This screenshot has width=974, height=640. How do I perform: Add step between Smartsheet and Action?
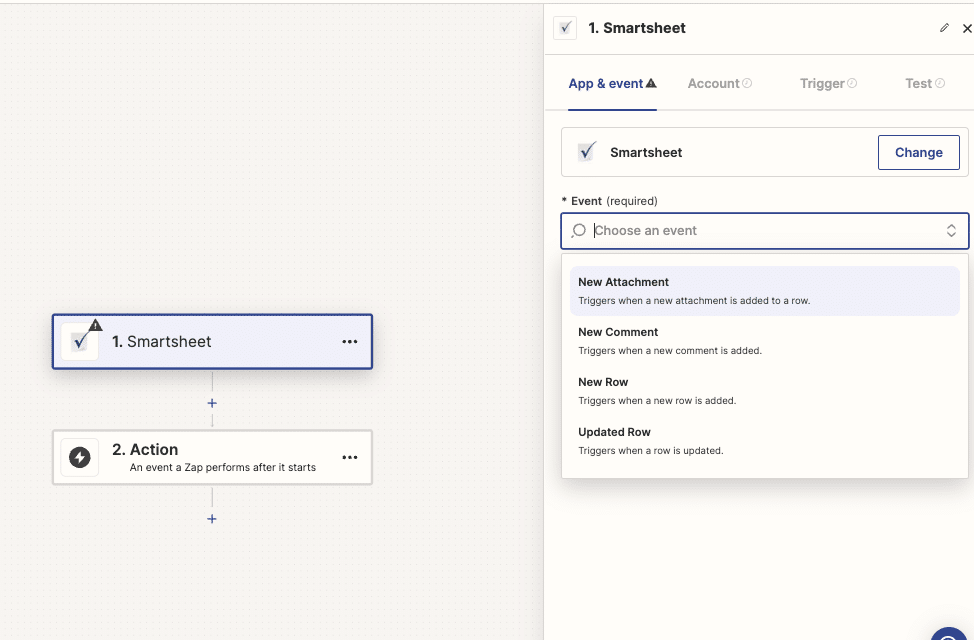(212, 403)
